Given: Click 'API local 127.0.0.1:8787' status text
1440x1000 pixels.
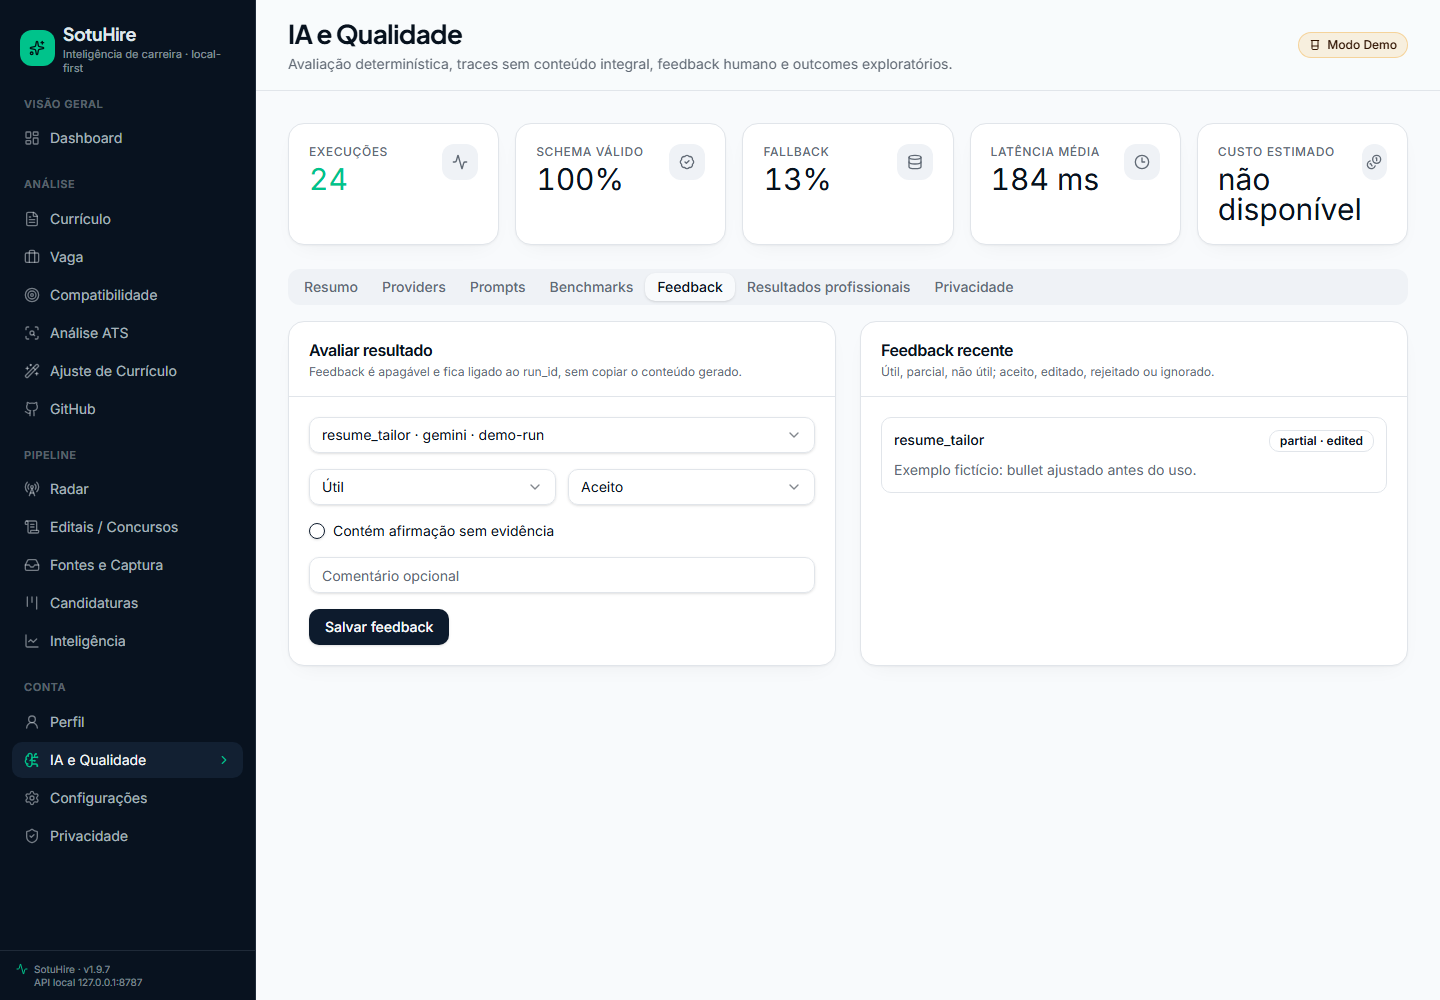Looking at the screenshot, I should [x=88, y=983].
